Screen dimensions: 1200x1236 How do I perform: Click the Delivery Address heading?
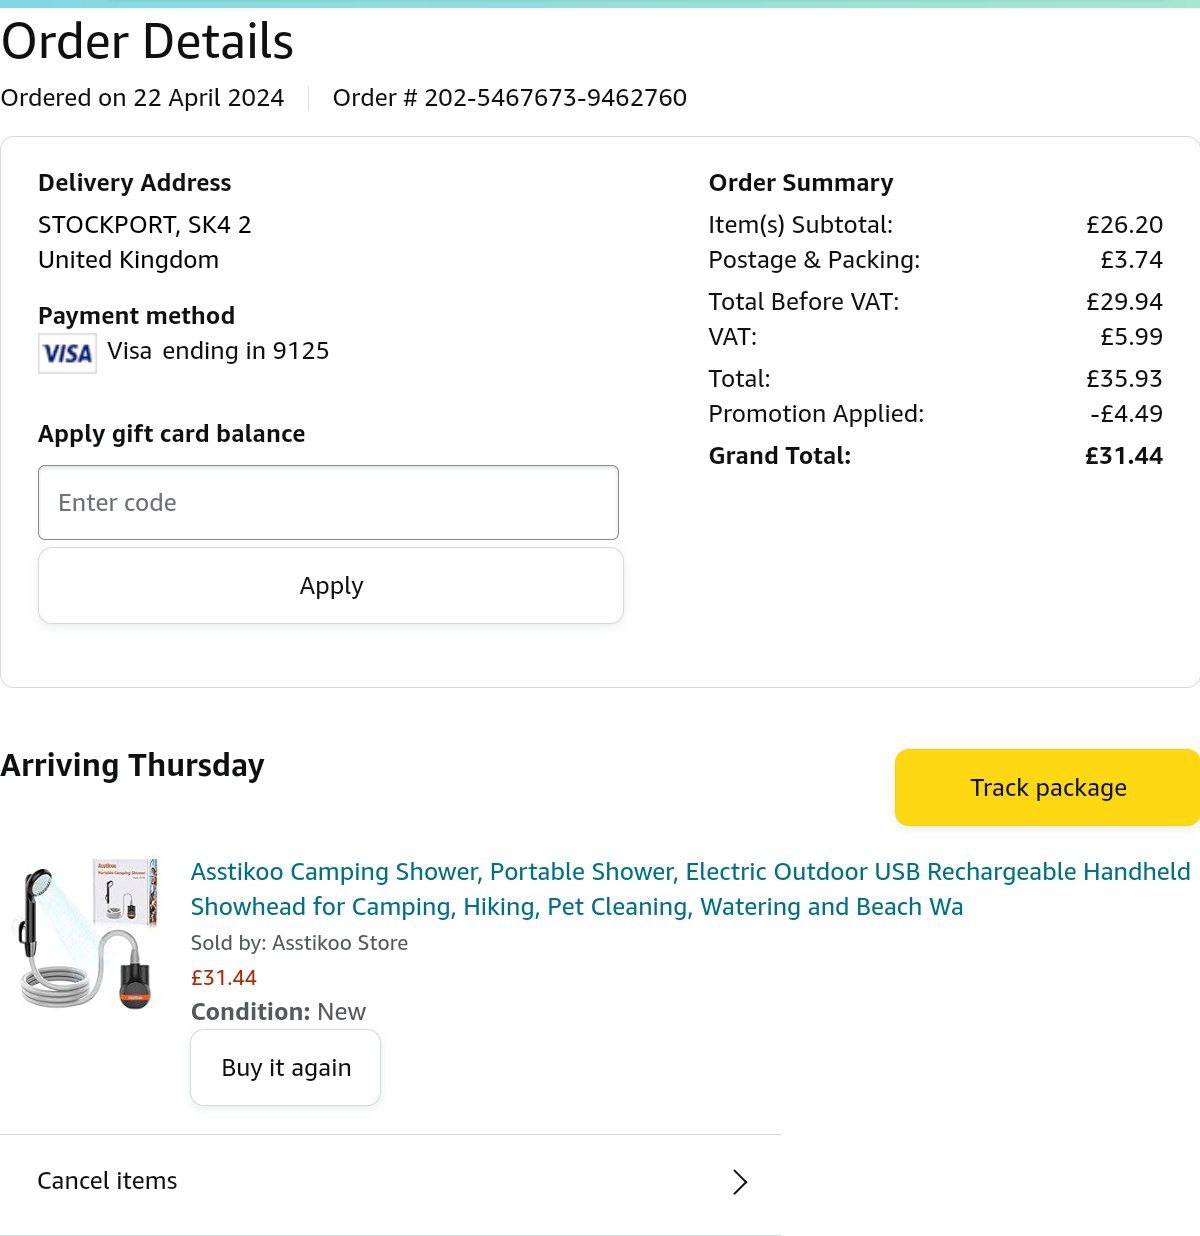tap(134, 183)
